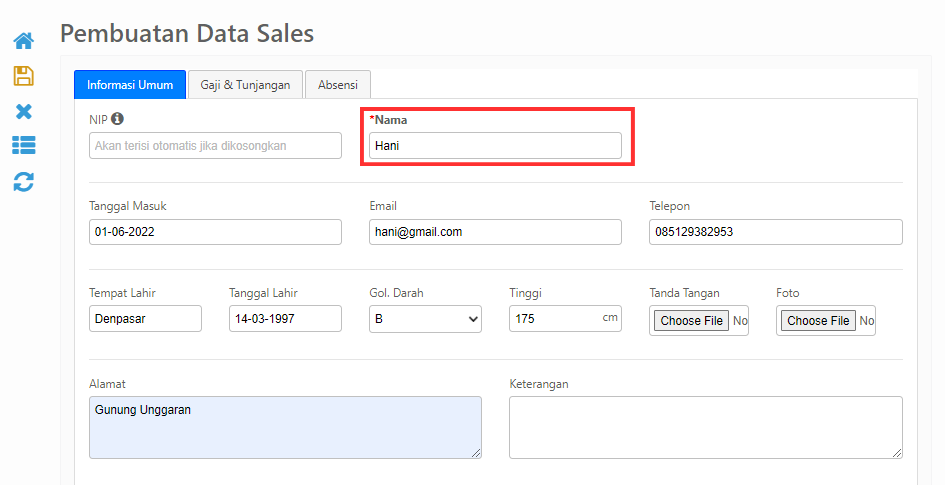Viewport: 945px width, 485px height.
Task: Click into the NIP text field
Action: 215,146
